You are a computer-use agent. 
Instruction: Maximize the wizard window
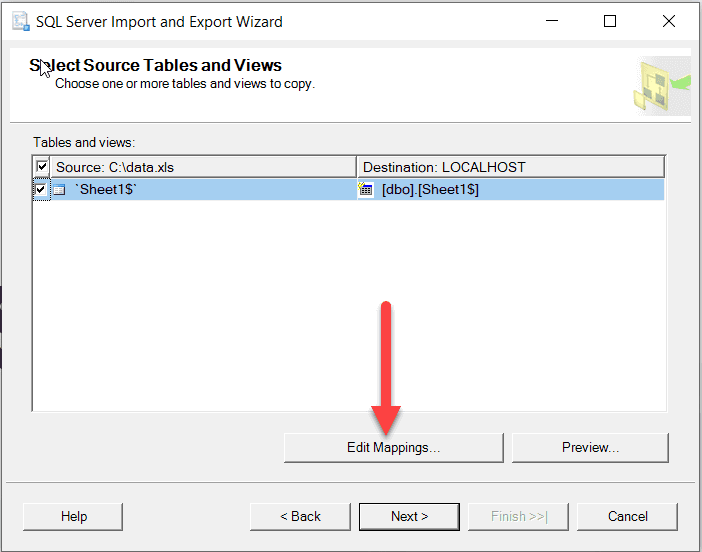(x=610, y=21)
